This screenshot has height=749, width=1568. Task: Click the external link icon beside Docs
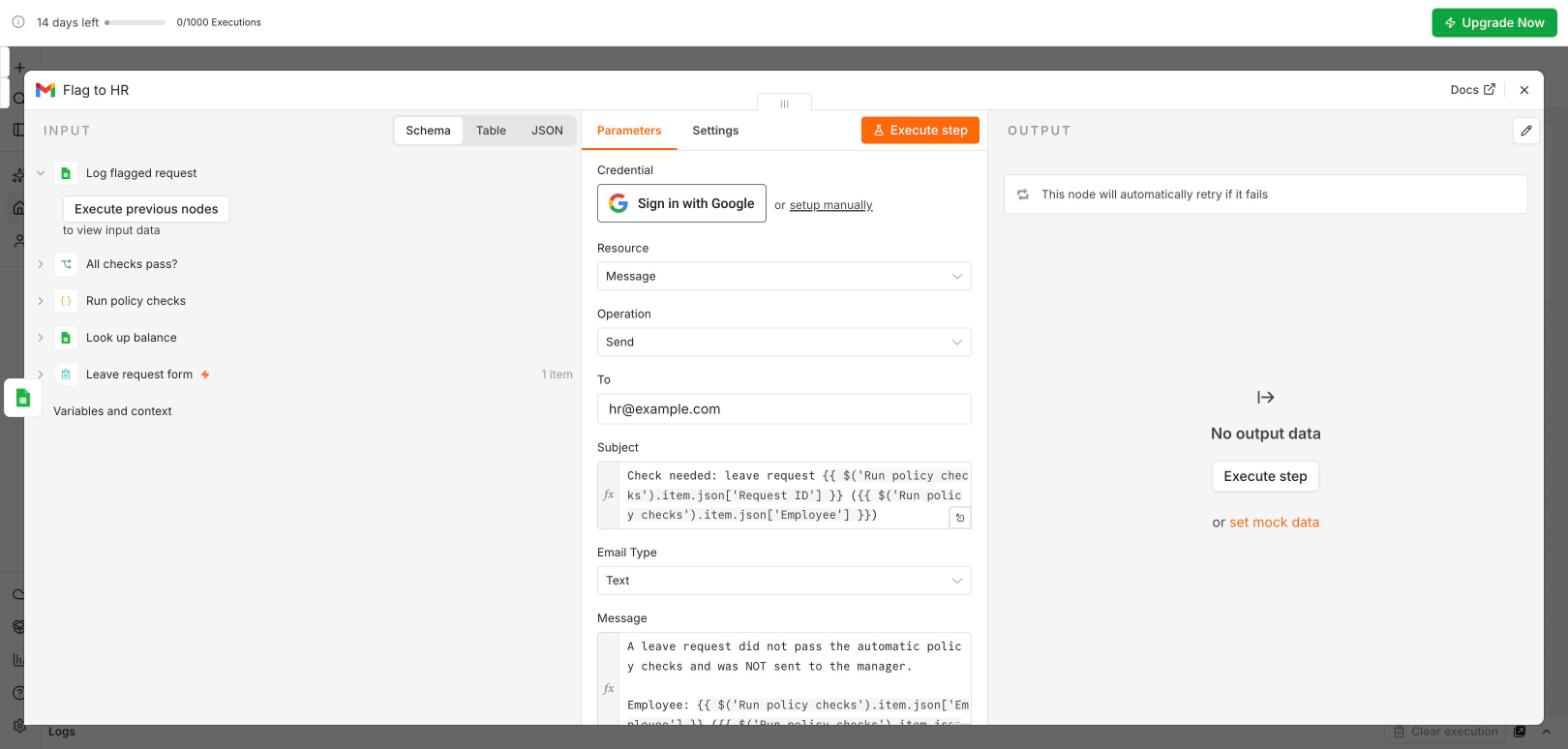coord(1489,89)
